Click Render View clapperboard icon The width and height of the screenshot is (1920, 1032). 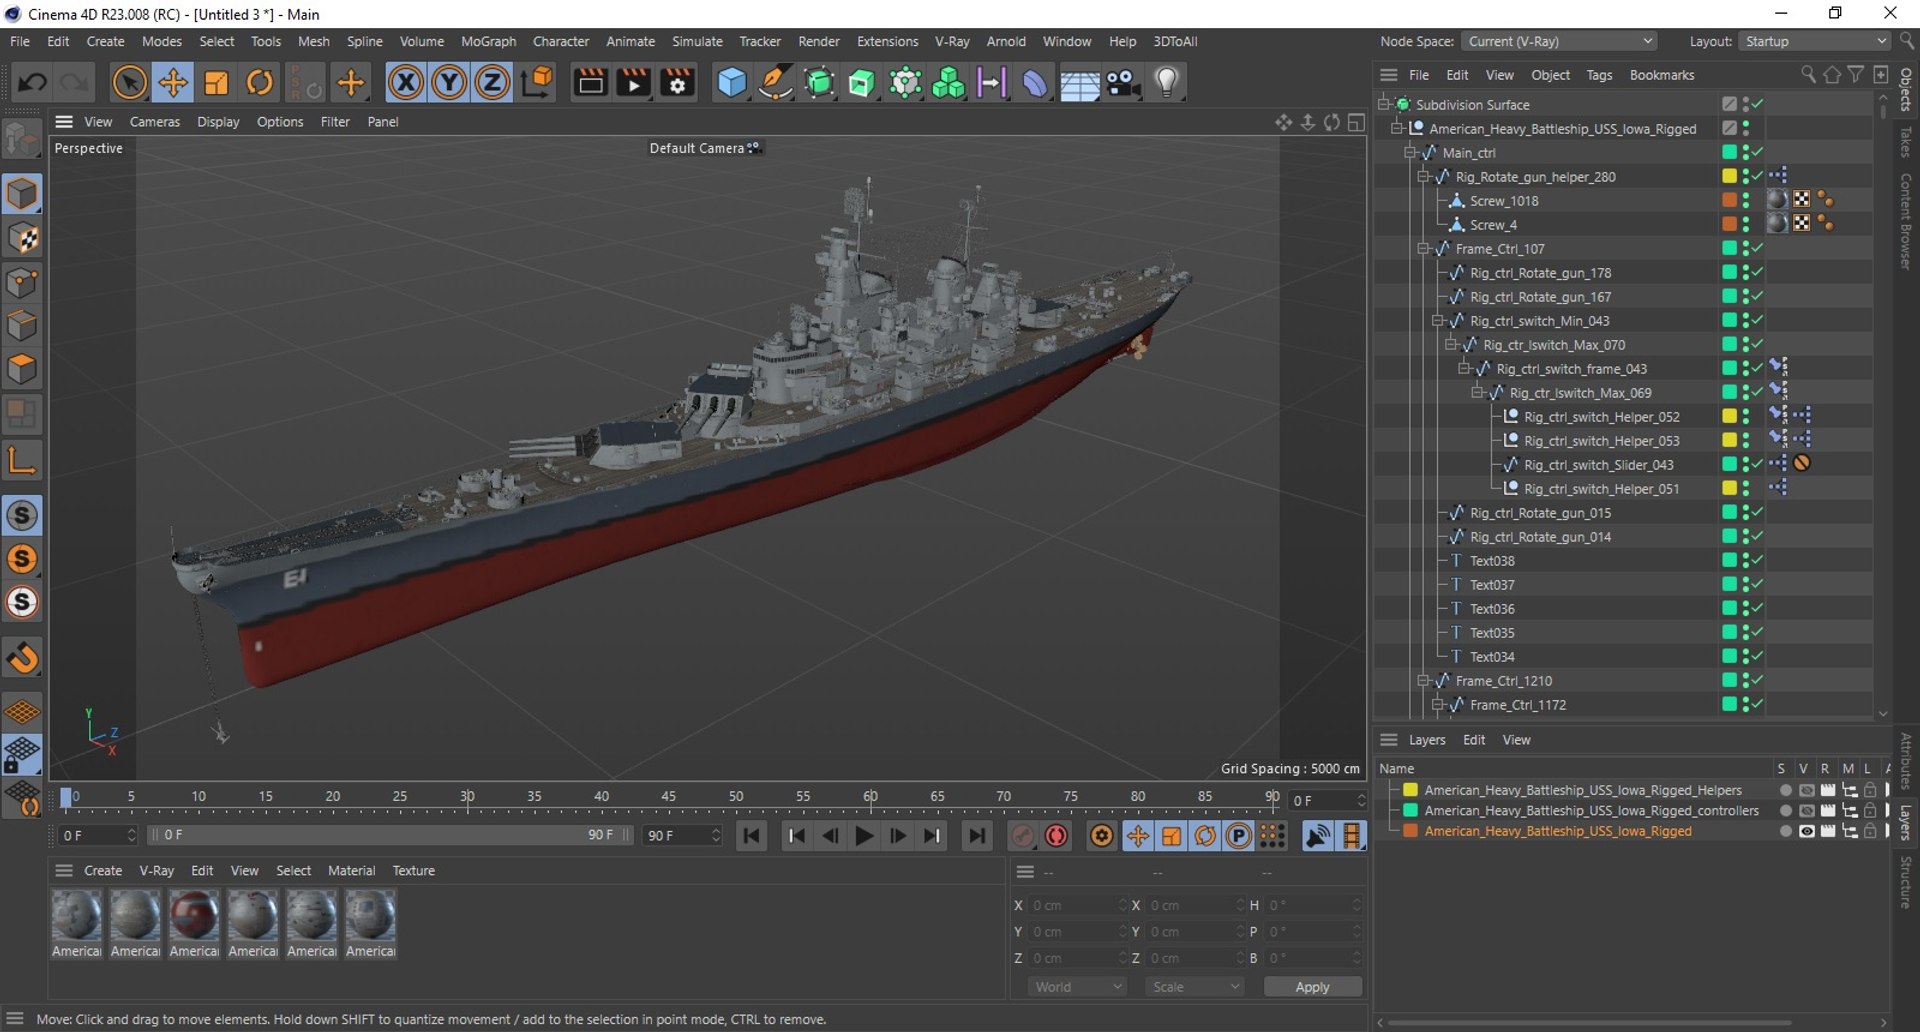coord(590,82)
